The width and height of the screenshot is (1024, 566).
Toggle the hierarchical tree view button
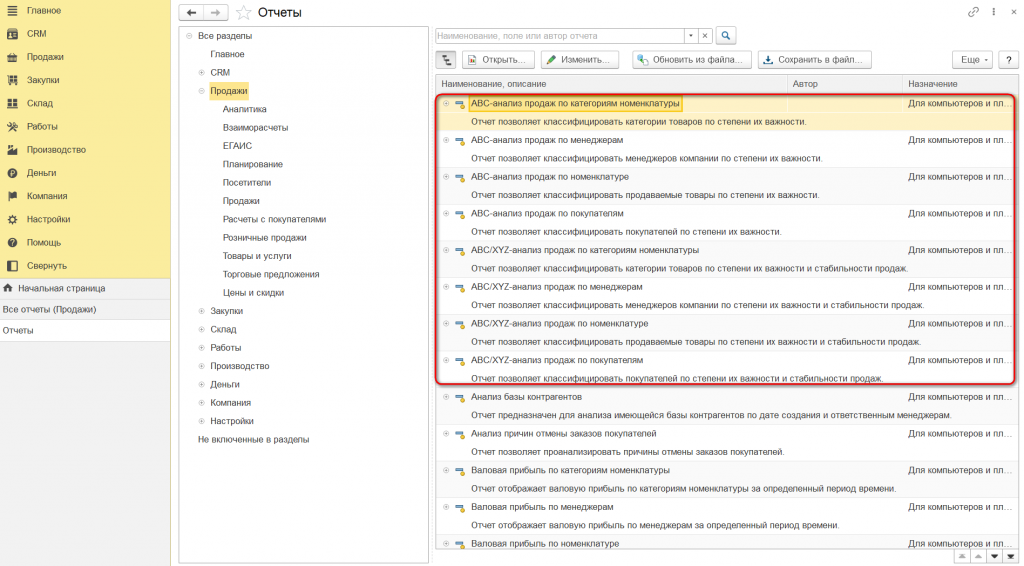(446, 59)
